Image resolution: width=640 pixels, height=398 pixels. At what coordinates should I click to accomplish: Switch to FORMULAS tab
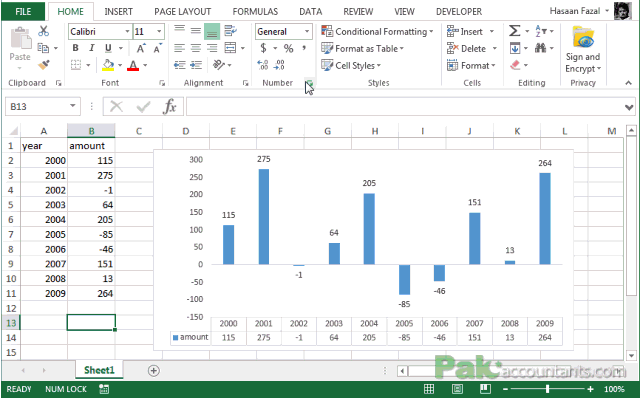click(x=255, y=11)
